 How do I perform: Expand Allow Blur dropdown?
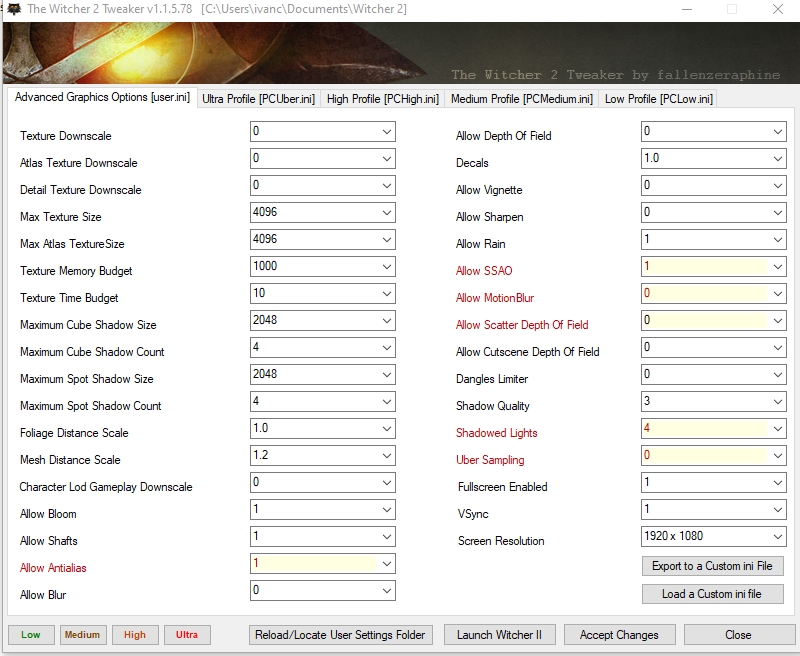point(322,591)
